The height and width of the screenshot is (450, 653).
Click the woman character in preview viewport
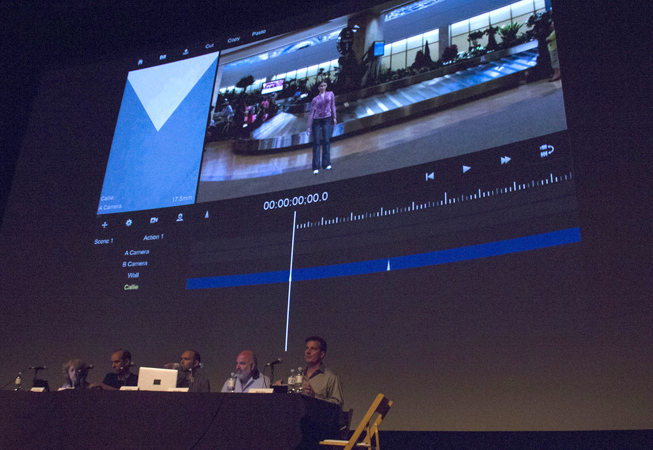click(322, 127)
